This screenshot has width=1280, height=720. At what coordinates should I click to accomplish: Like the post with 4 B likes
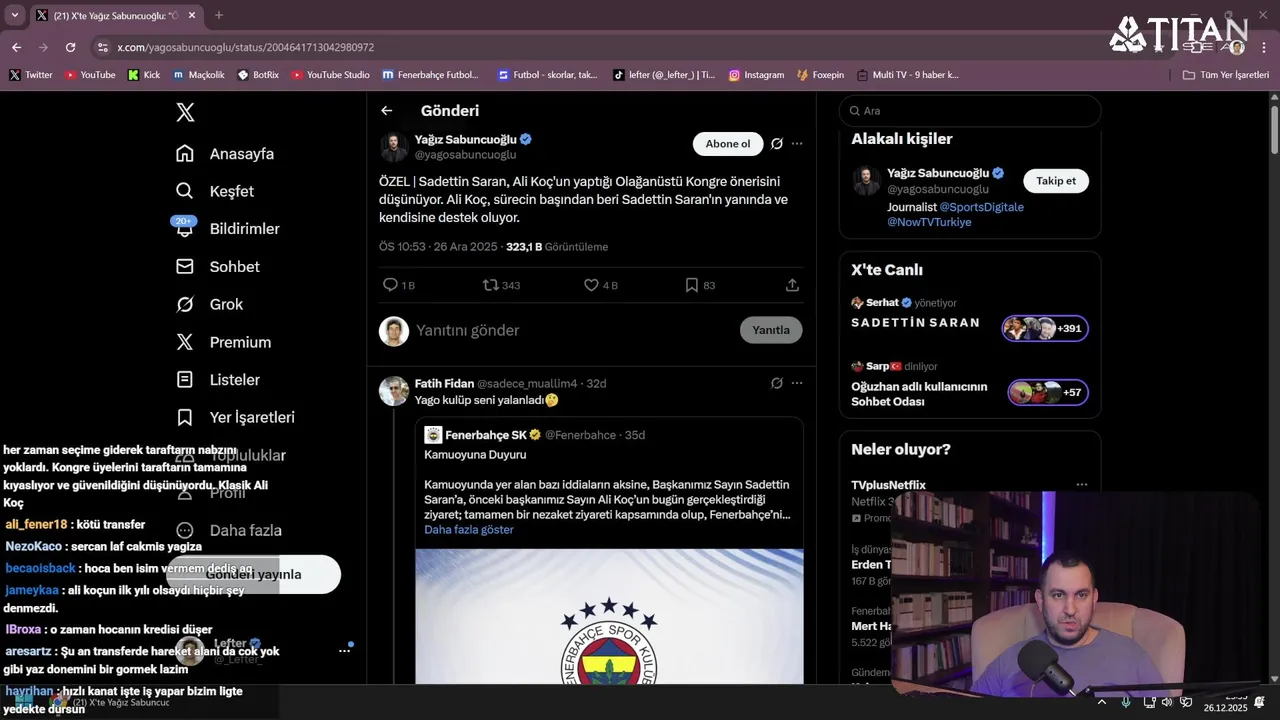(601, 285)
